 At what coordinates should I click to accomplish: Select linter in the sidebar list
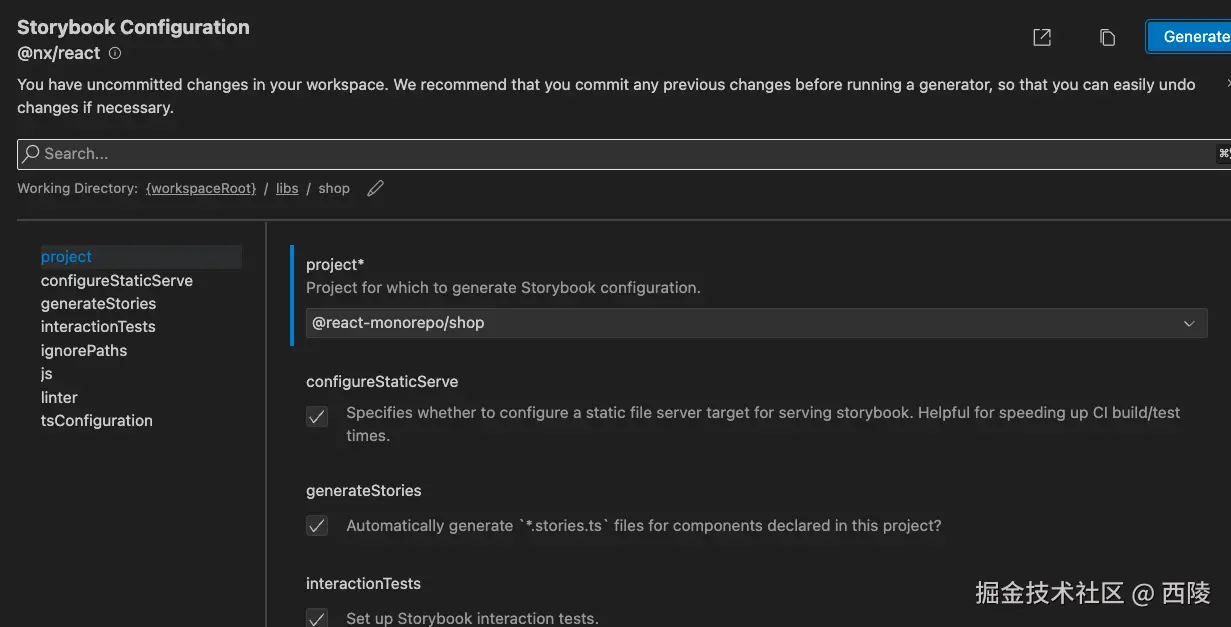(59, 398)
